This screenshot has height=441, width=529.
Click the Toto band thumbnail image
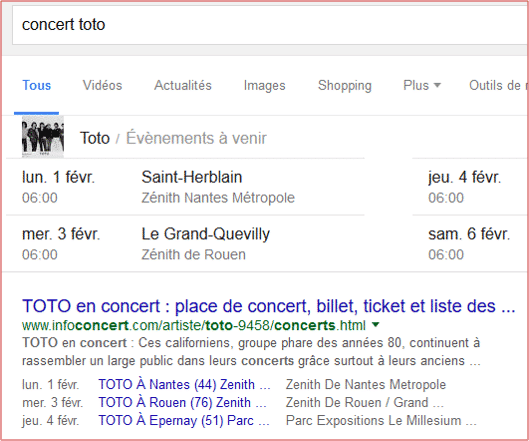coord(43,137)
